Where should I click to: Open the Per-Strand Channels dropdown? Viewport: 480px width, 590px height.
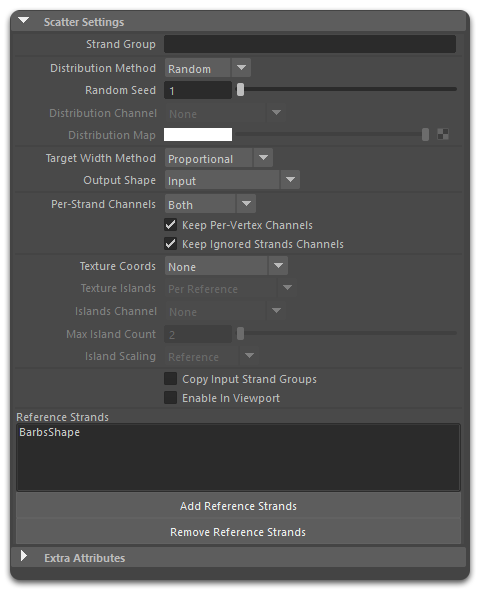pyautogui.click(x=210, y=204)
